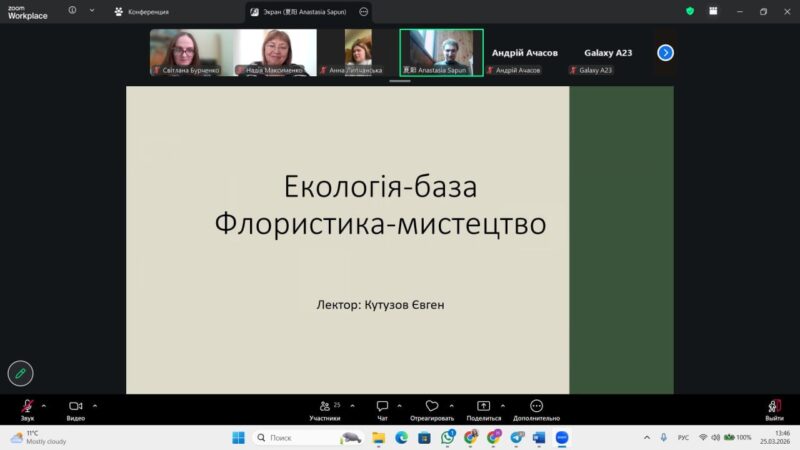Unmute microphone with the Звук icon
Viewport: 800px width, 450px height.
click(27, 406)
